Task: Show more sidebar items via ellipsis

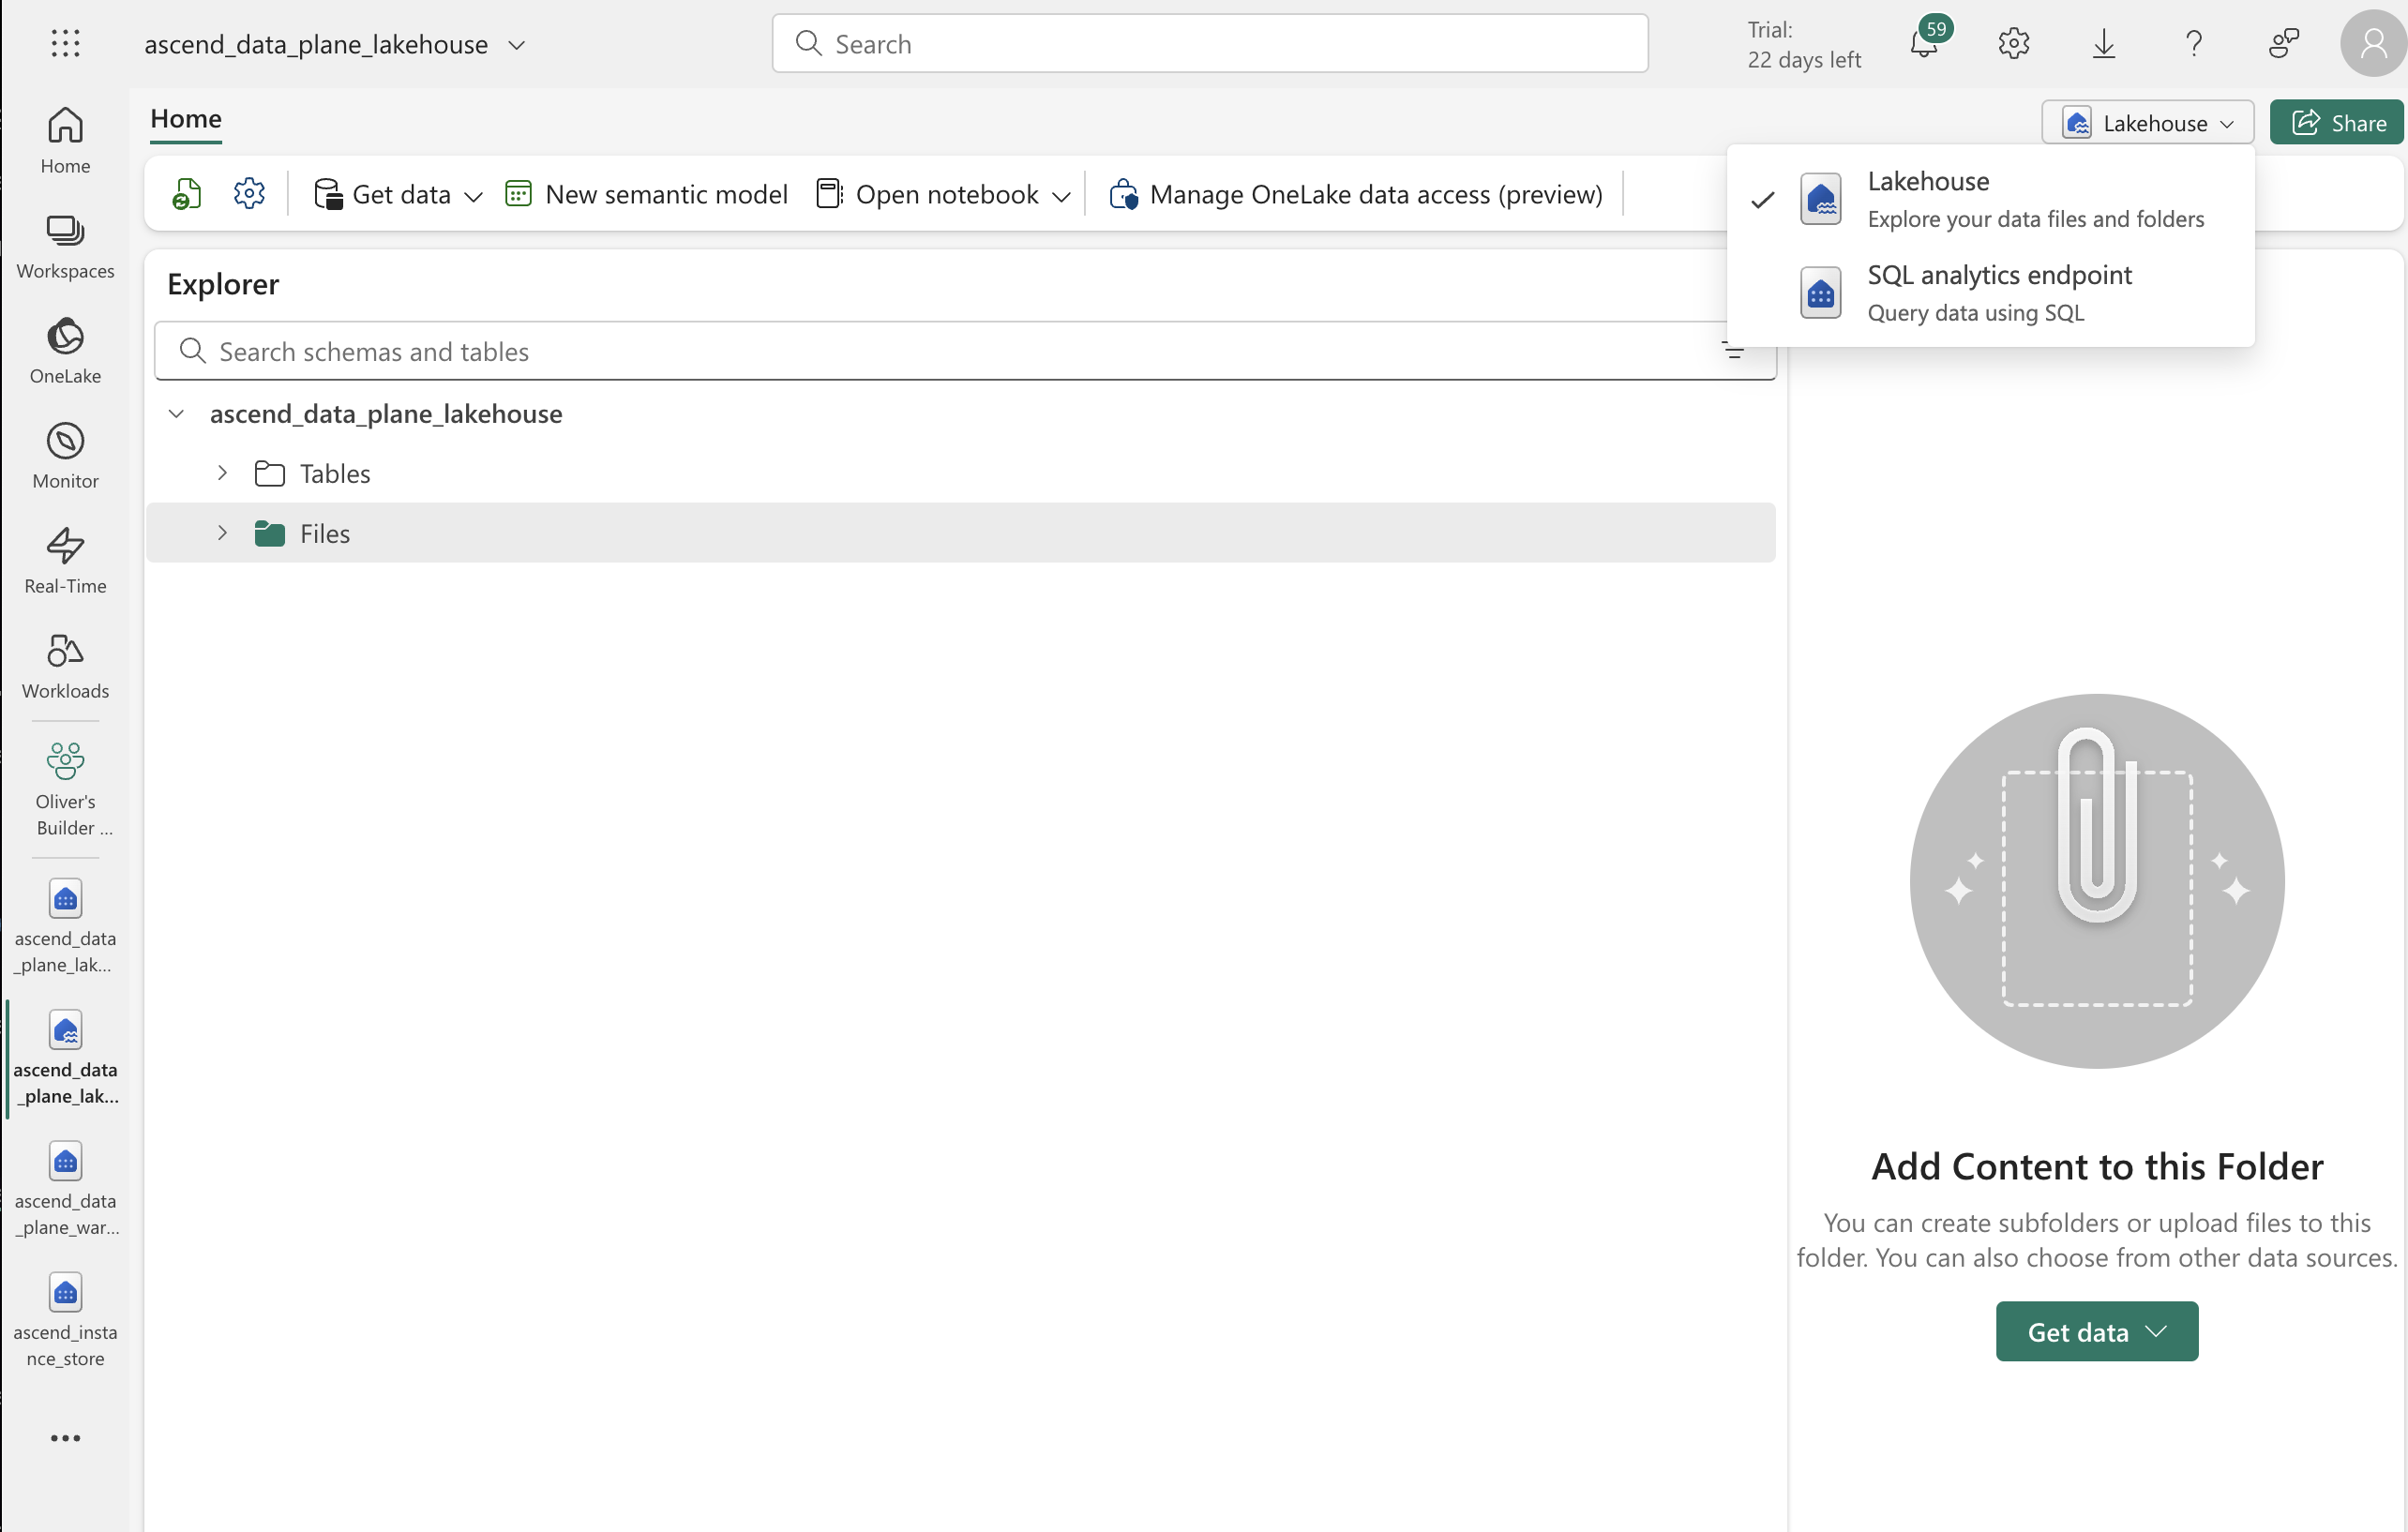Action: pyautogui.click(x=65, y=1438)
